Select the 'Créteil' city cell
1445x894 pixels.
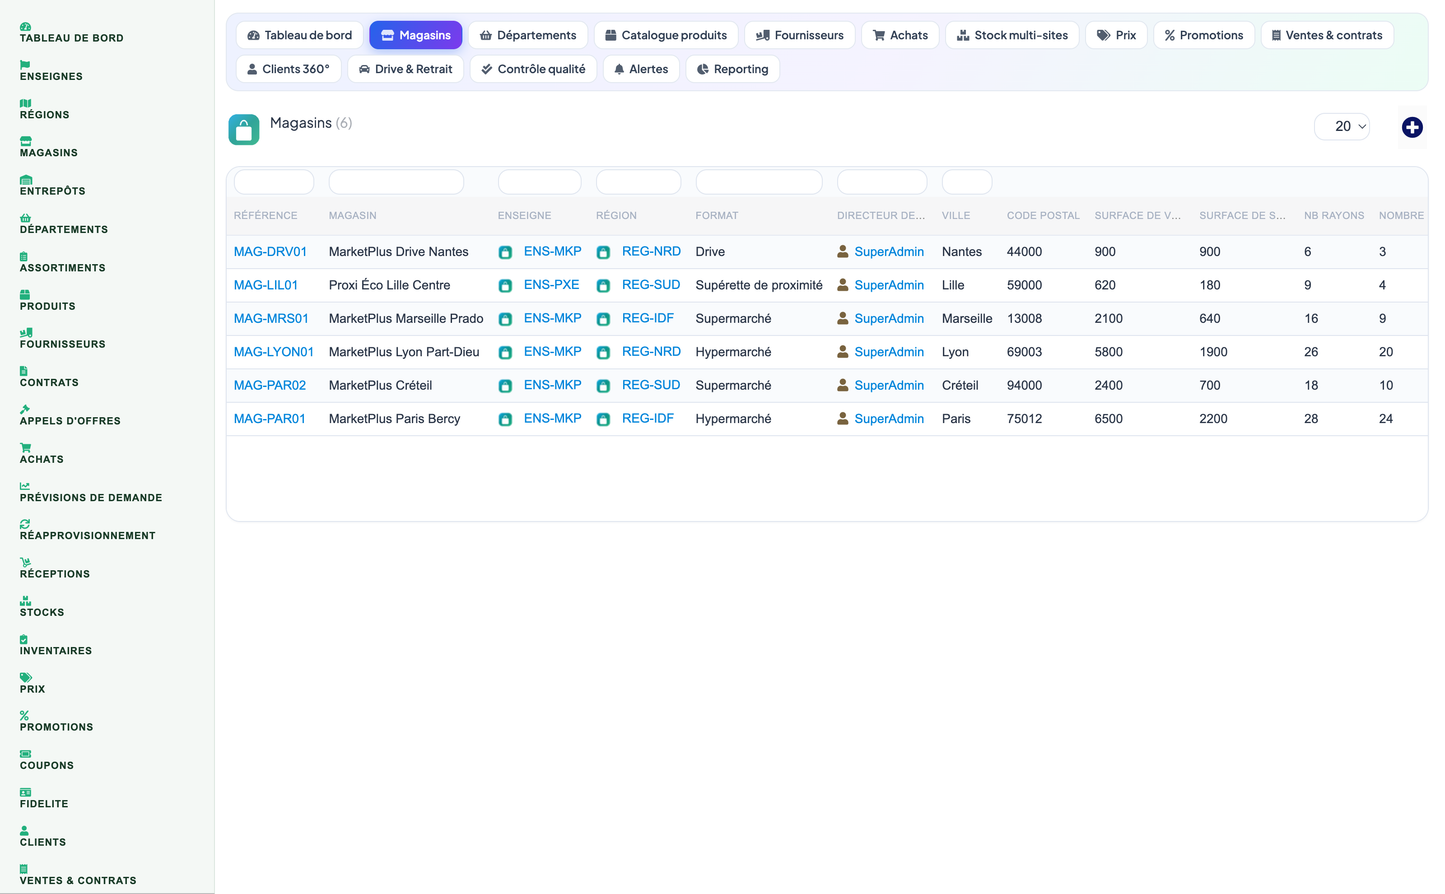coord(960,385)
